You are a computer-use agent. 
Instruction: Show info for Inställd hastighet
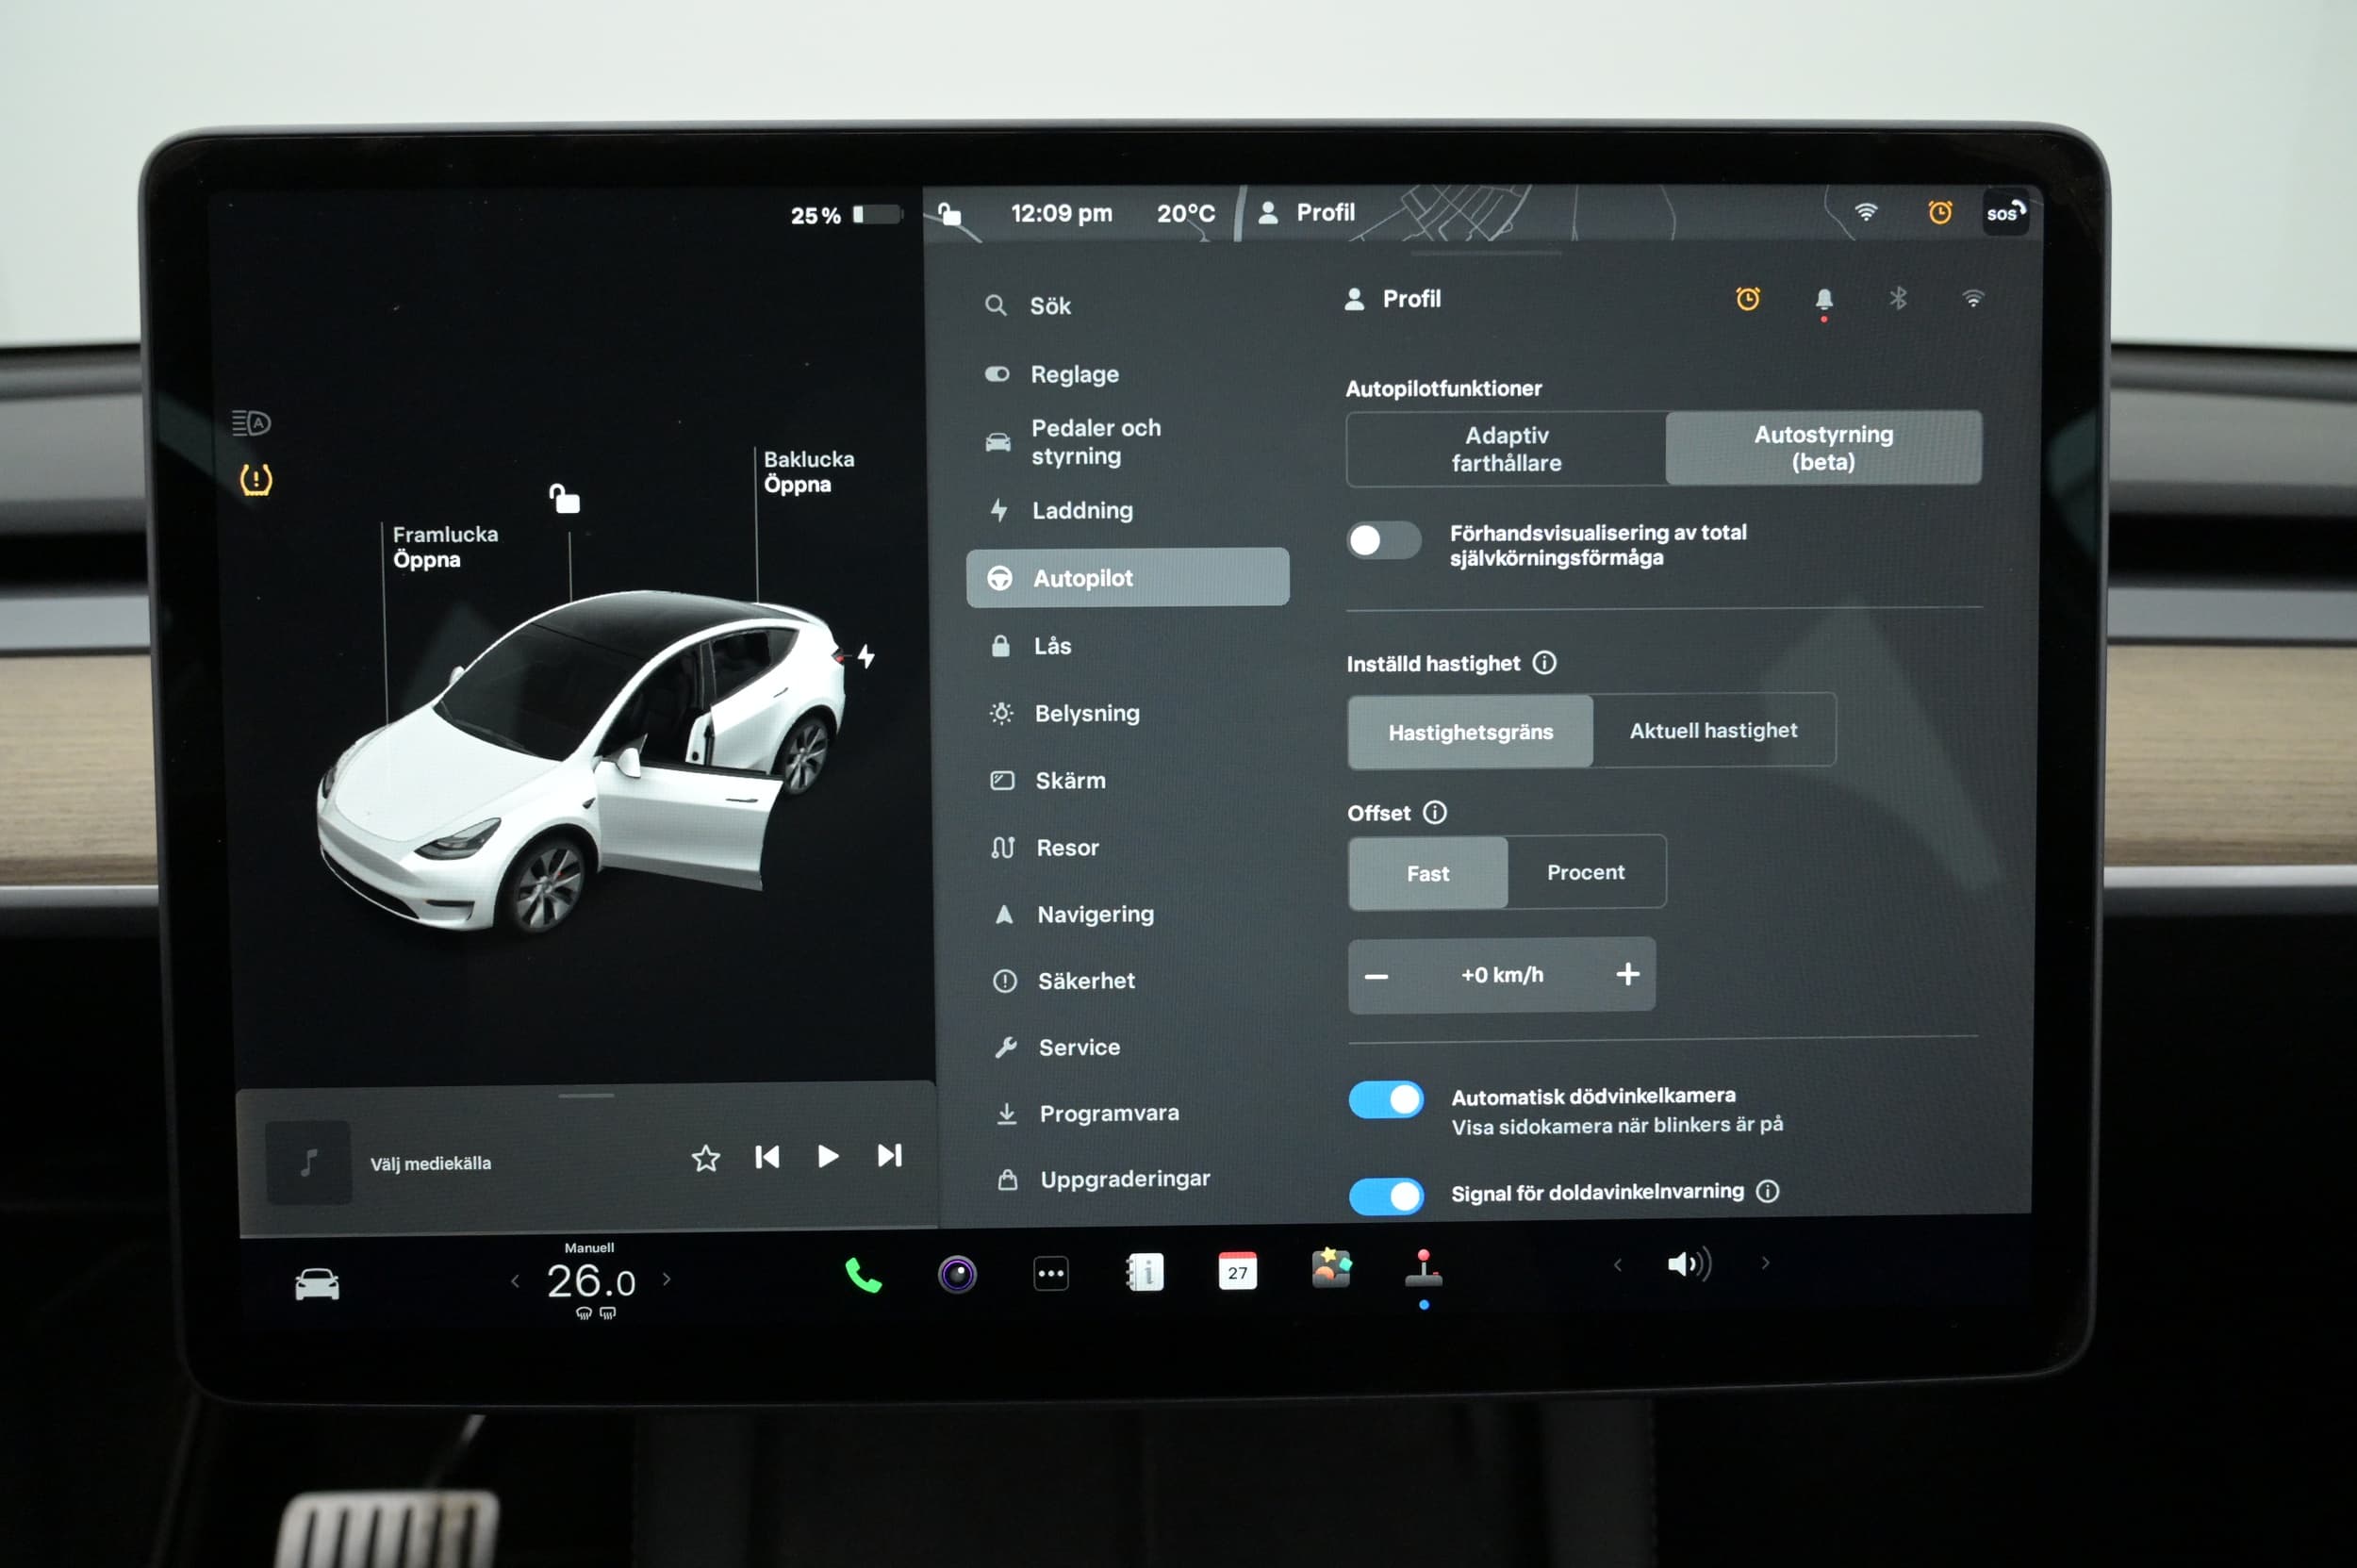point(1544,662)
